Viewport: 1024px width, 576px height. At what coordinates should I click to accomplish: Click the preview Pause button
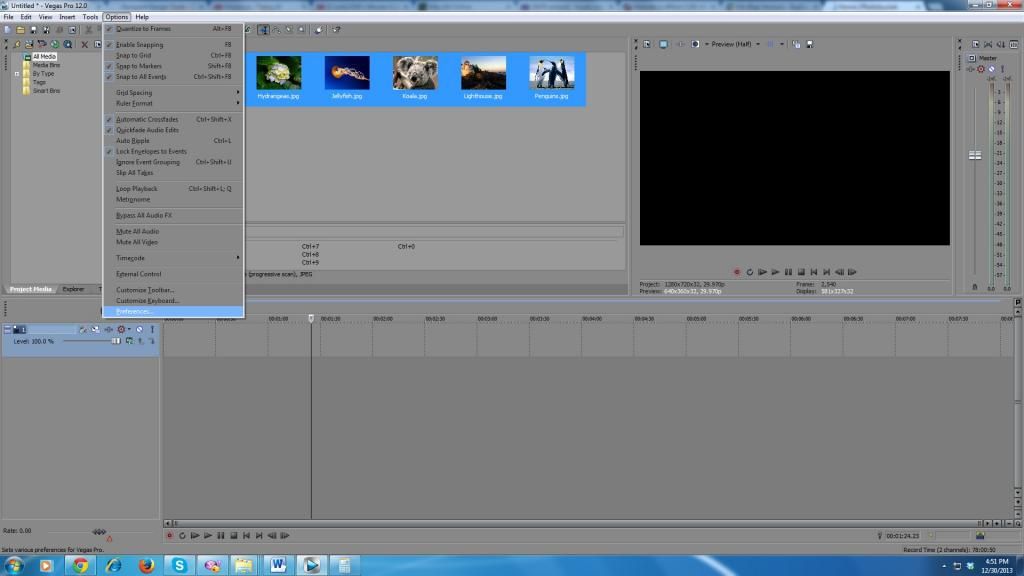pos(788,272)
